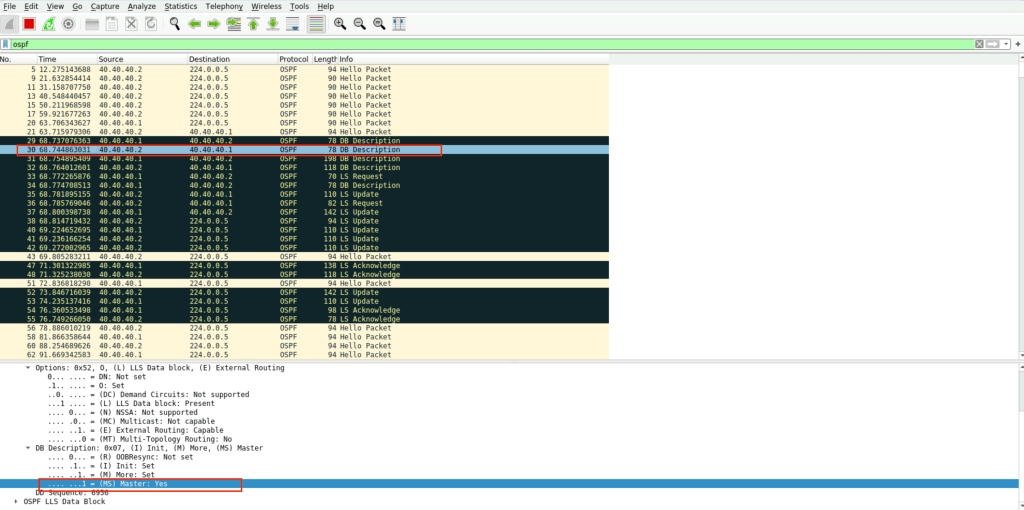Open the Statistics menu
Viewport: 1024px width, 510px height.
click(x=180, y=6)
